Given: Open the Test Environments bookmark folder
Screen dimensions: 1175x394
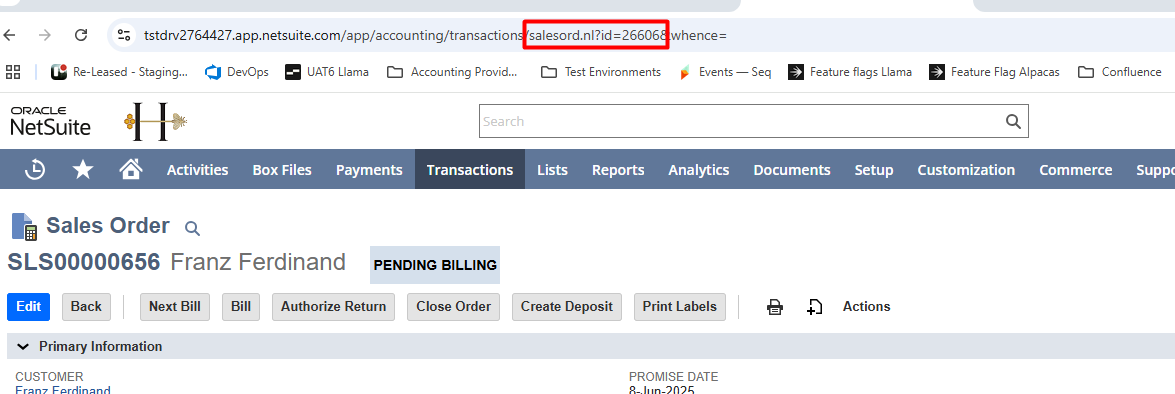Looking at the screenshot, I should pyautogui.click(x=602, y=72).
